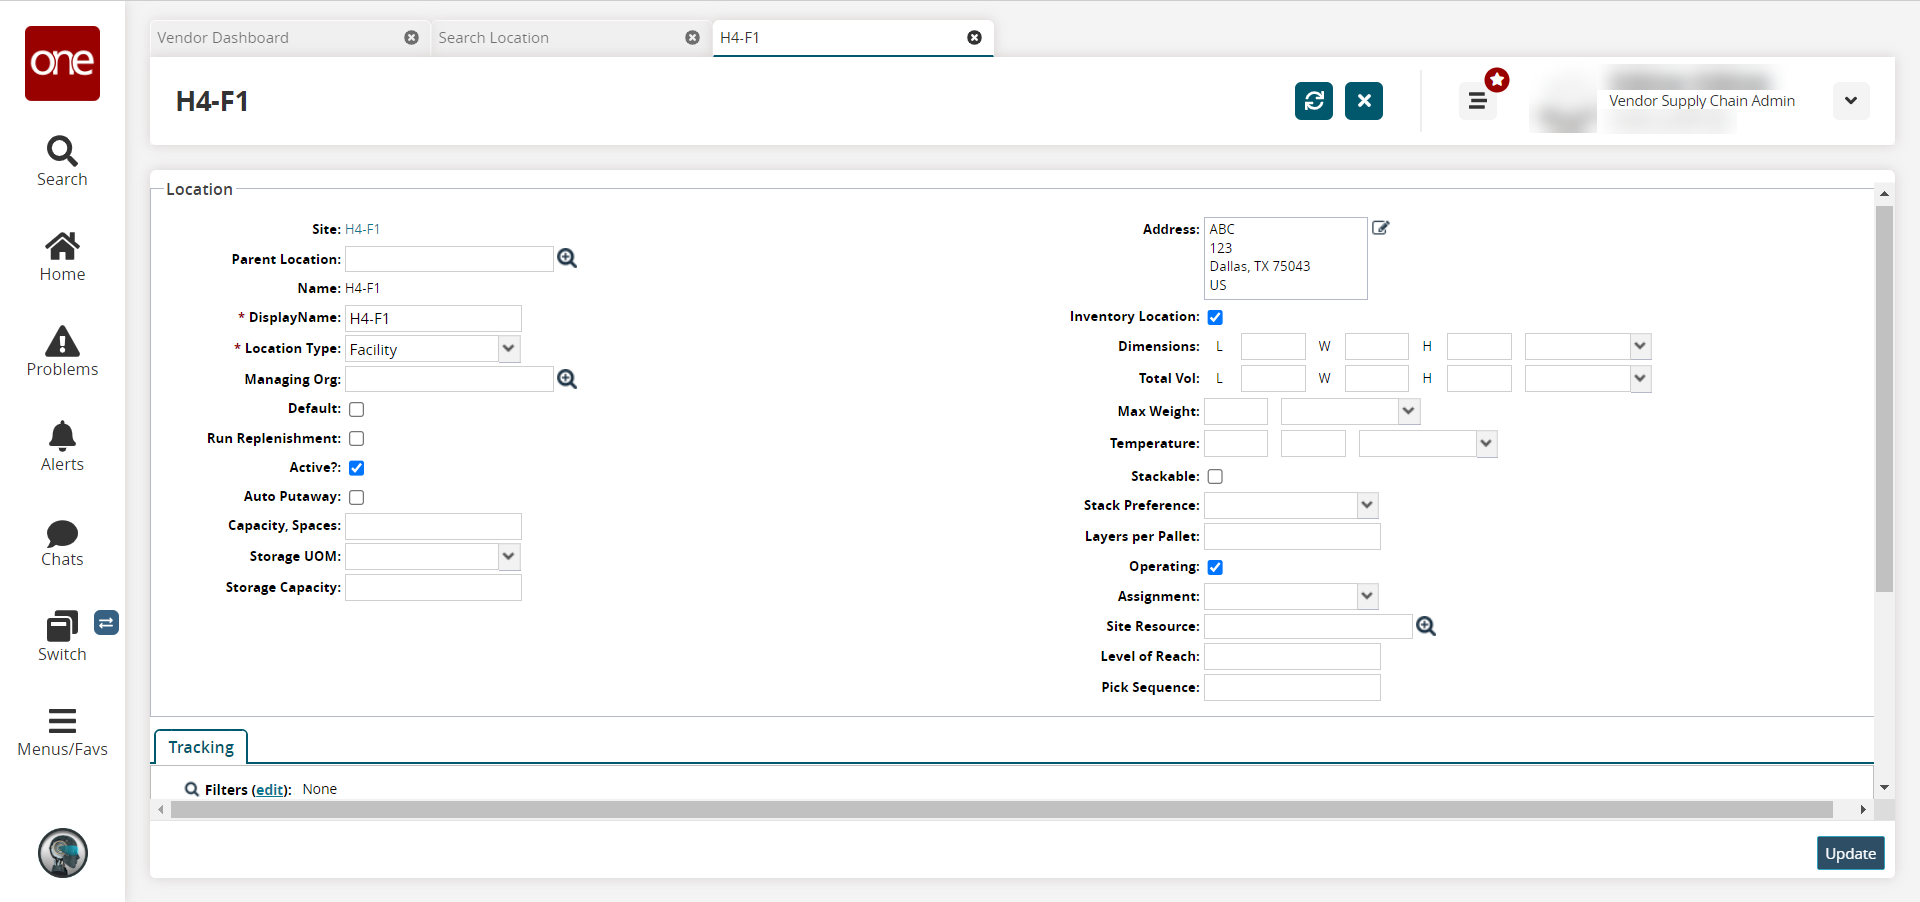Open Menus/Favs in sidebar
The width and height of the screenshot is (1920, 902).
[62, 733]
